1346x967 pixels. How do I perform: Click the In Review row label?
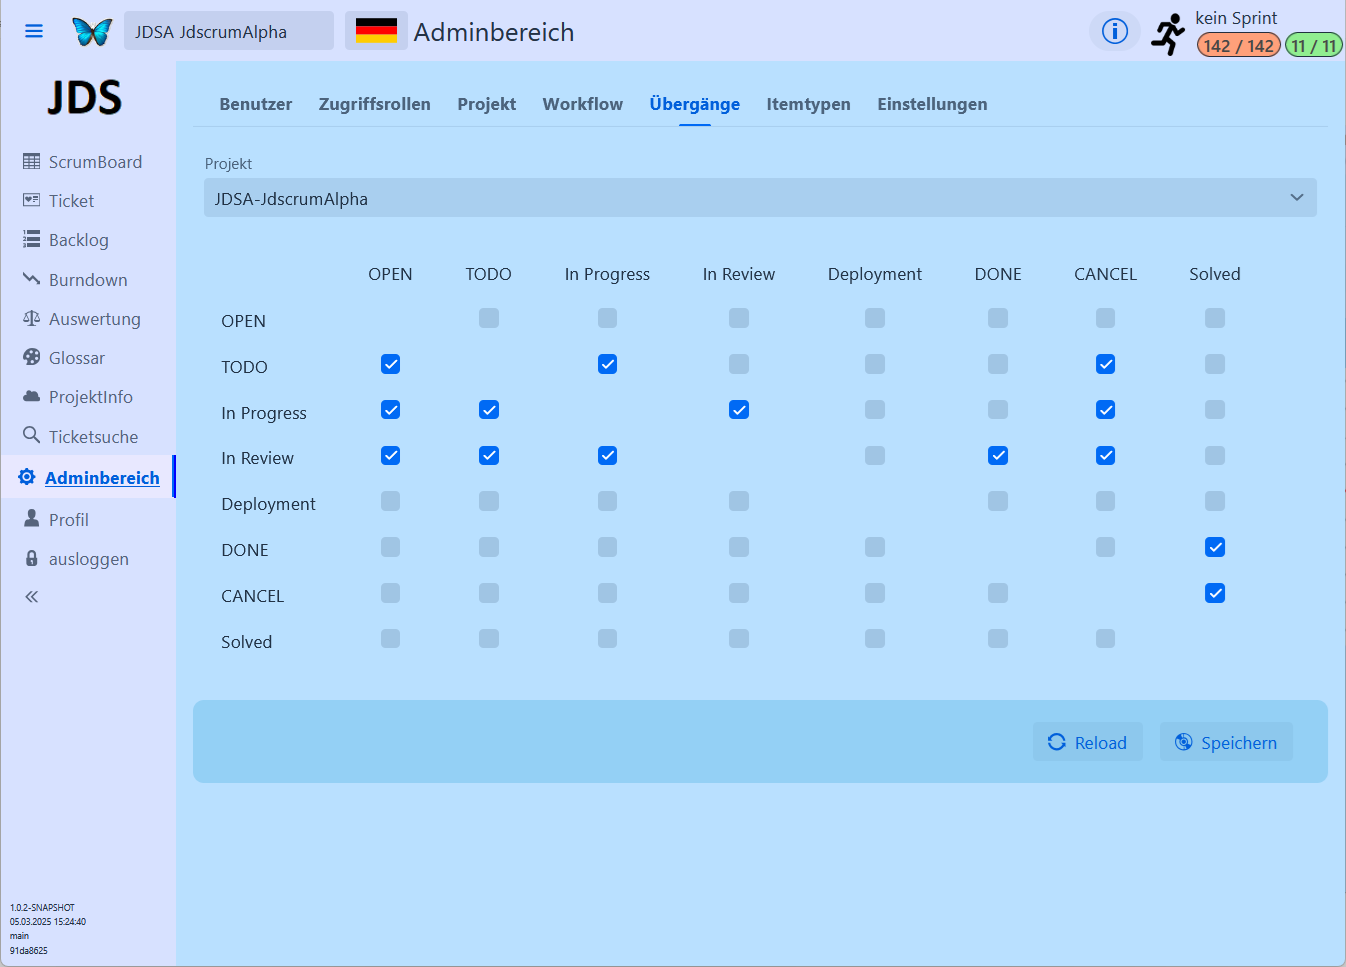coord(258,458)
